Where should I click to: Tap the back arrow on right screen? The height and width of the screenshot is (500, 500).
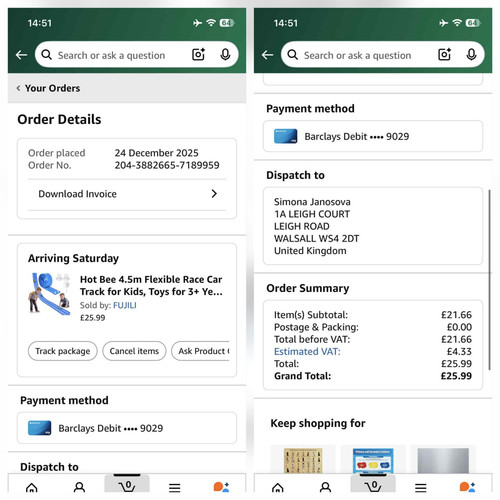point(268,55)
